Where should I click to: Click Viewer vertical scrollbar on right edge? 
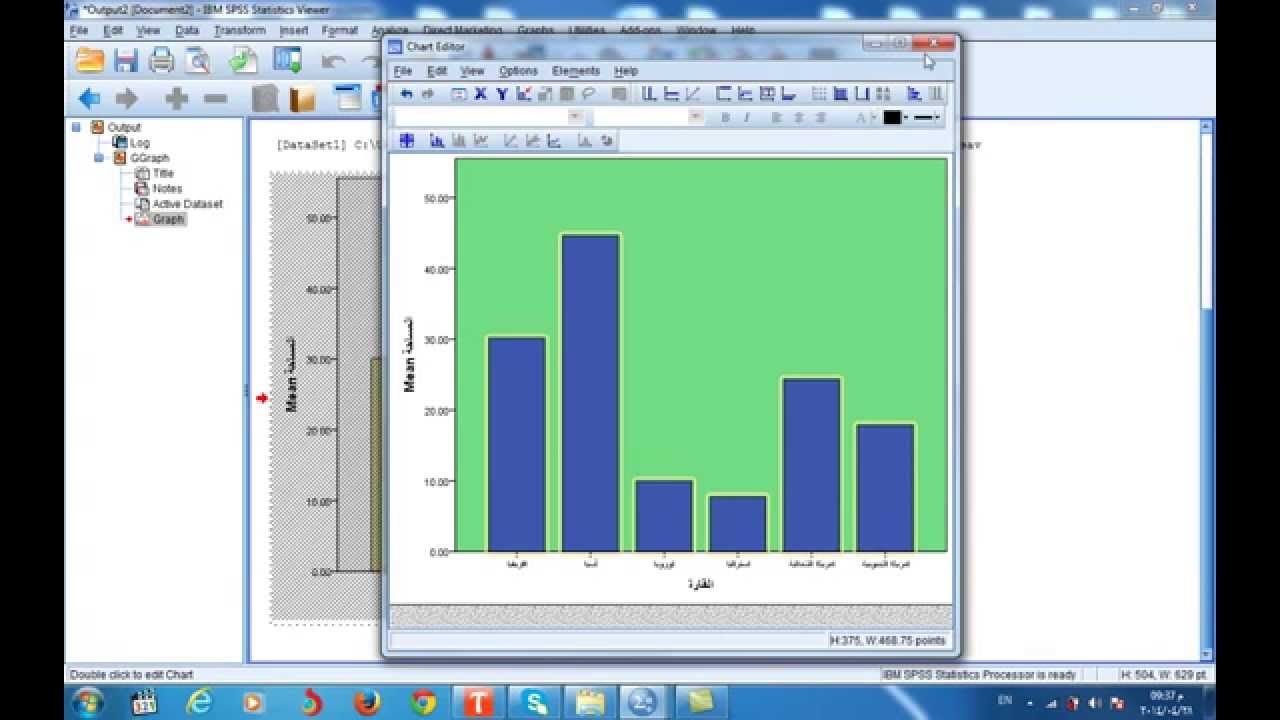(x=1207, y=390)
